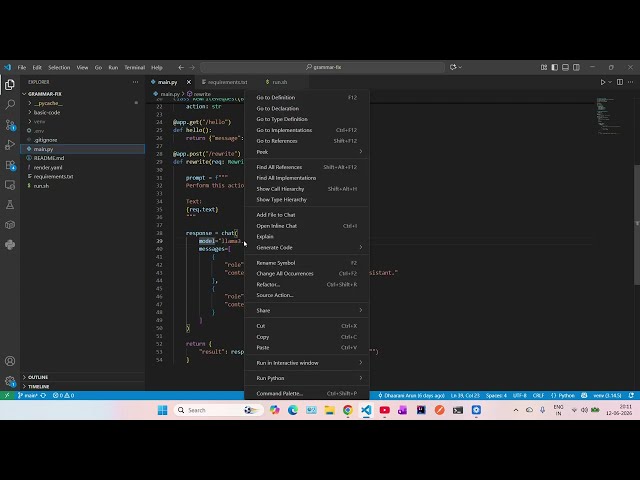Screen dimensions: 640x480
Task: Click the Customize Layout icon
Action: coord(544,67)
